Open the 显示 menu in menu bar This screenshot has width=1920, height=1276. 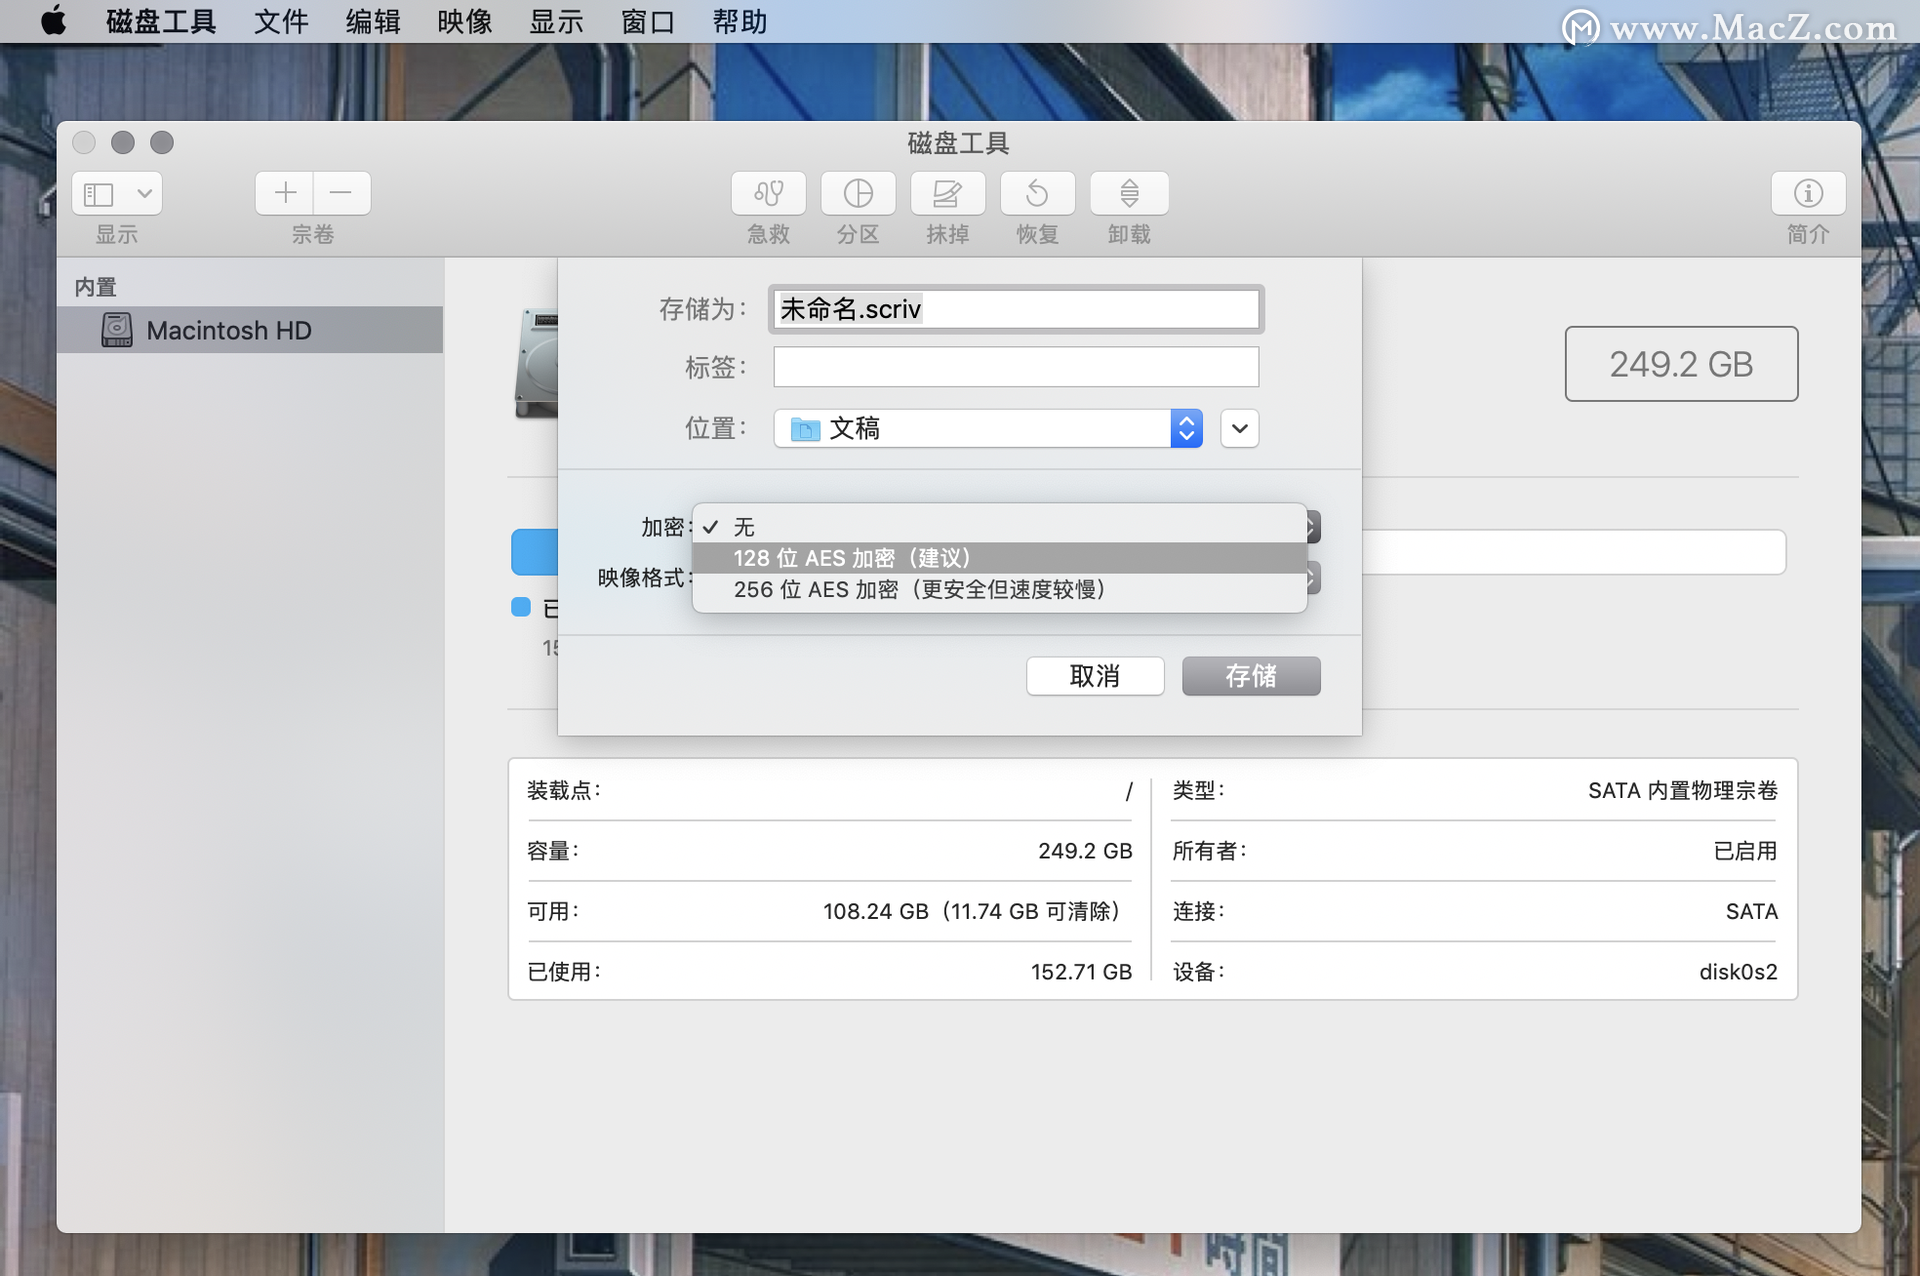point(557,21)
